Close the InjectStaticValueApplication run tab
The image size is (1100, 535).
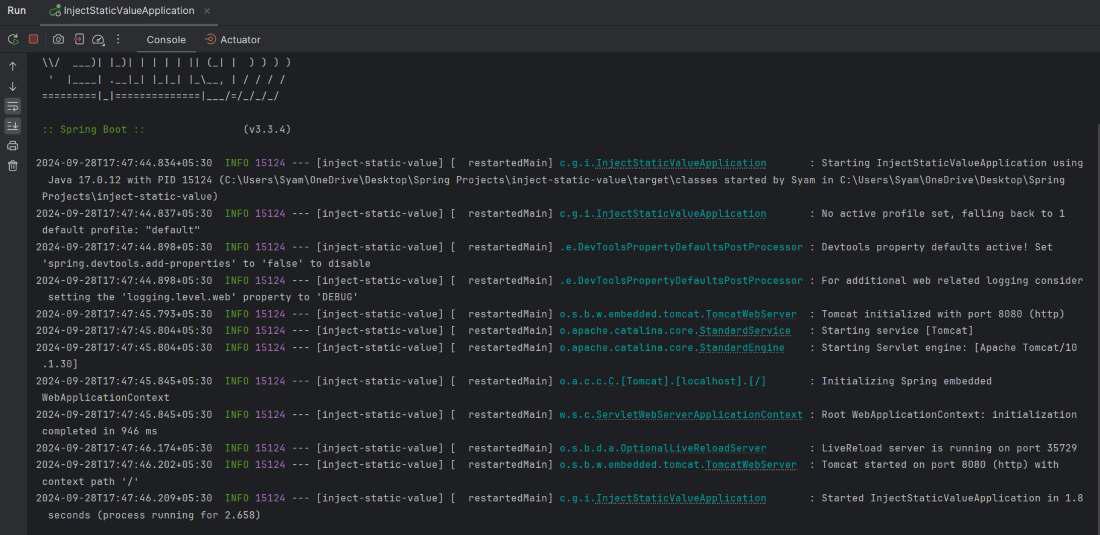[x=207, y=11]
